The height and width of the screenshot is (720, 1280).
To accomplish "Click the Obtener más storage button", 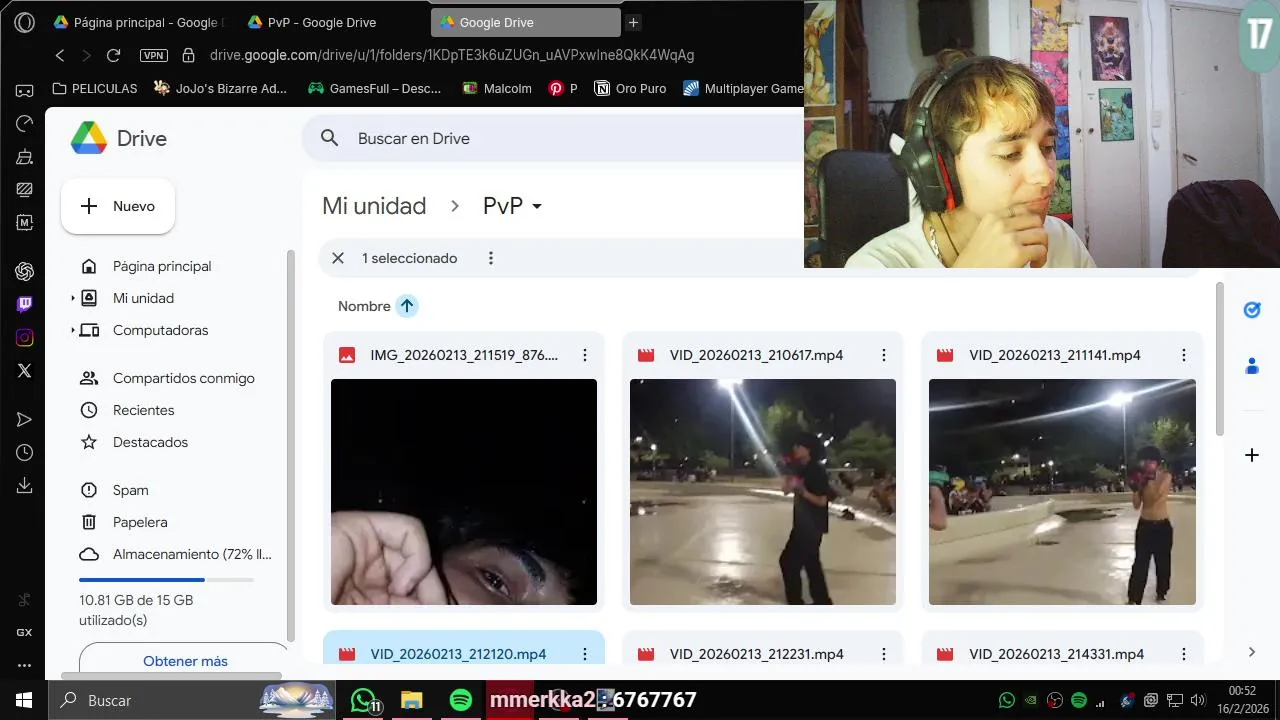I will coord(185,659).
